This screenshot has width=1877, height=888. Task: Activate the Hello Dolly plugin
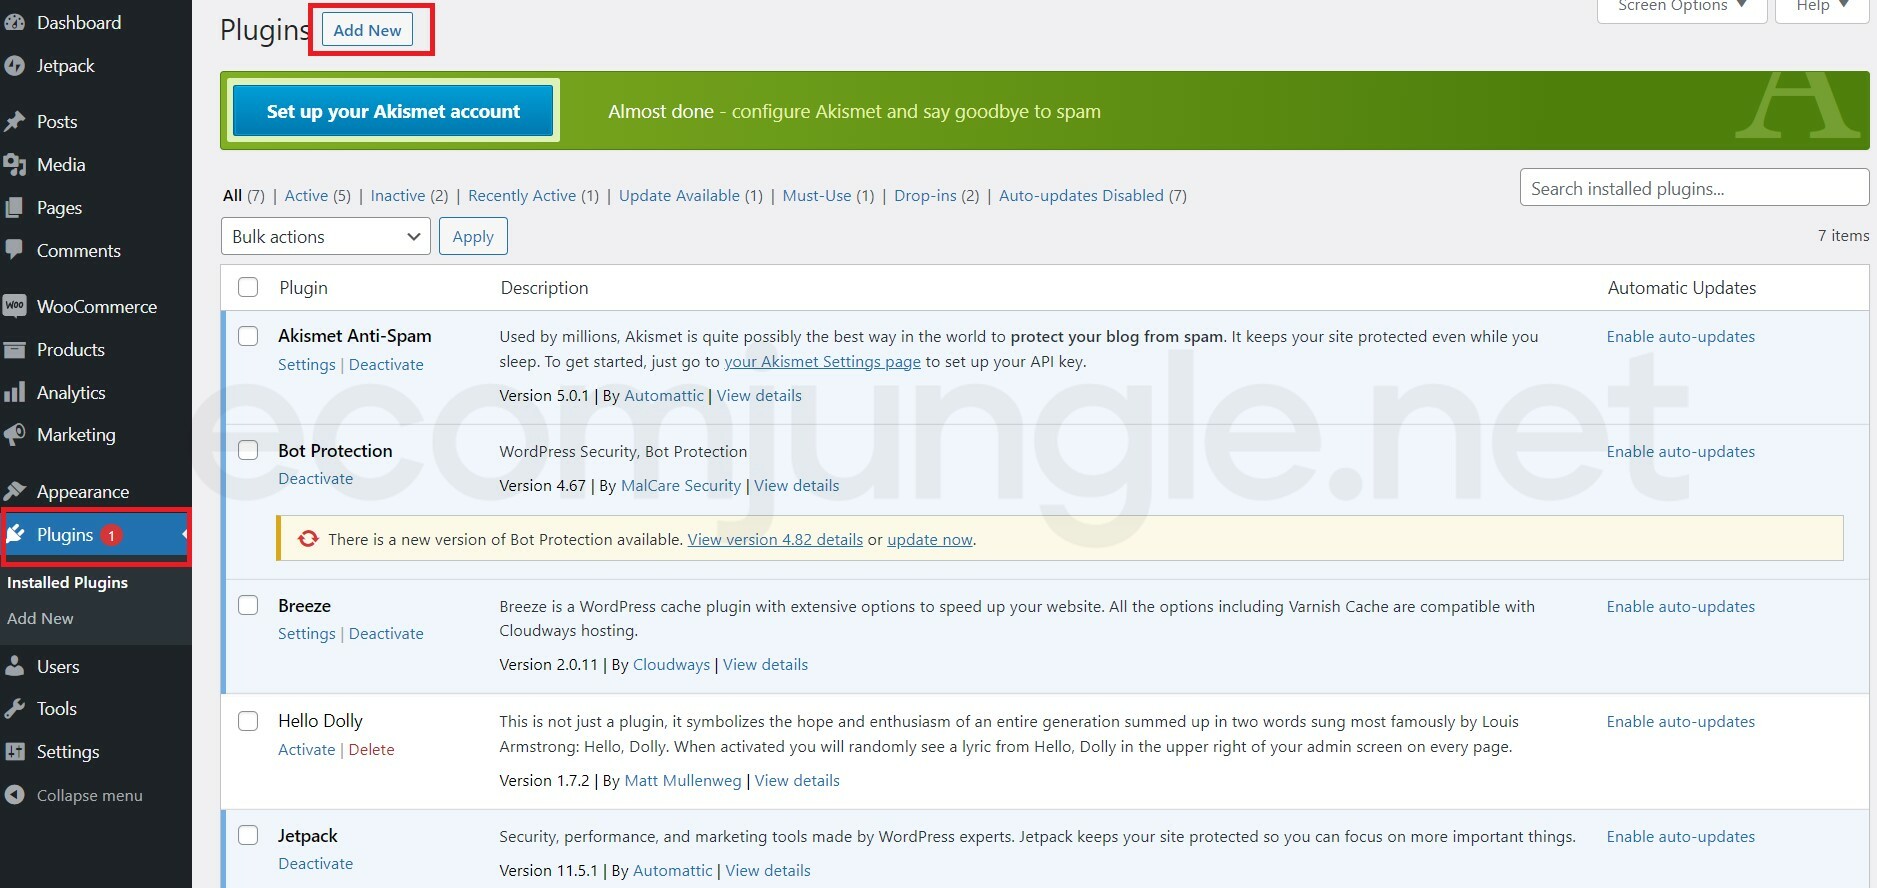[x=306, y=750]
